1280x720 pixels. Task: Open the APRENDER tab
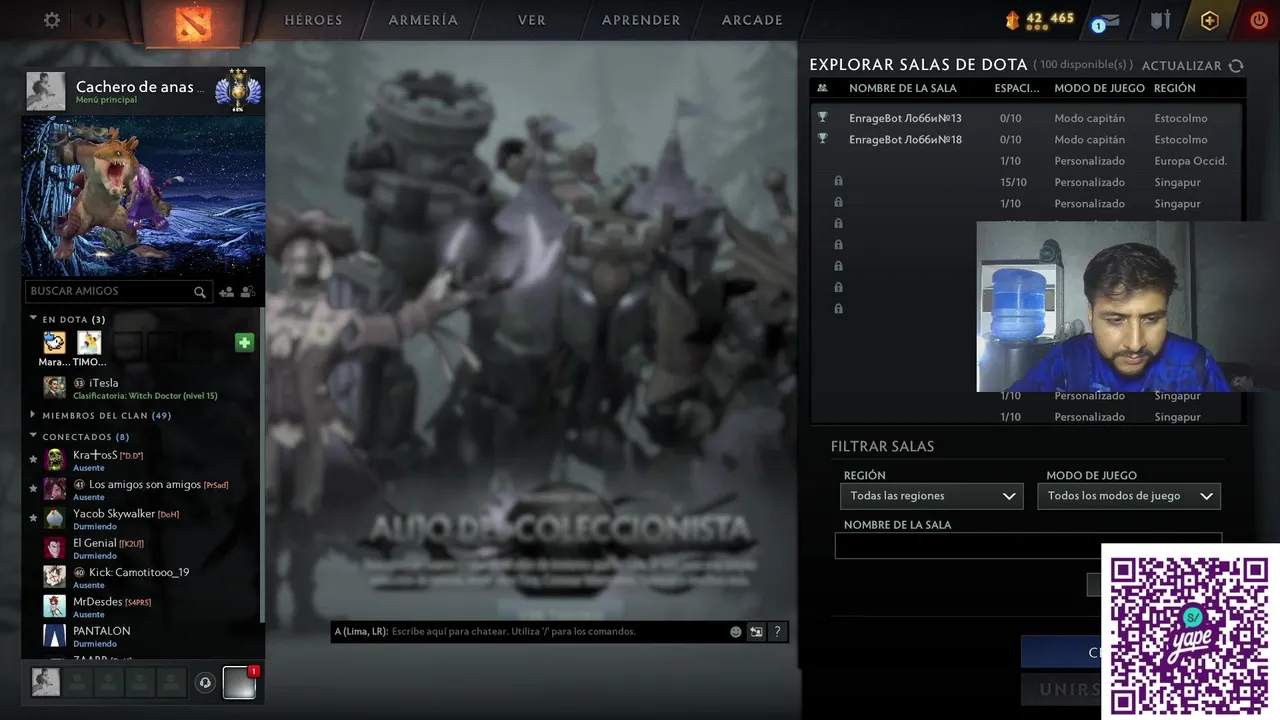(641, 20)
